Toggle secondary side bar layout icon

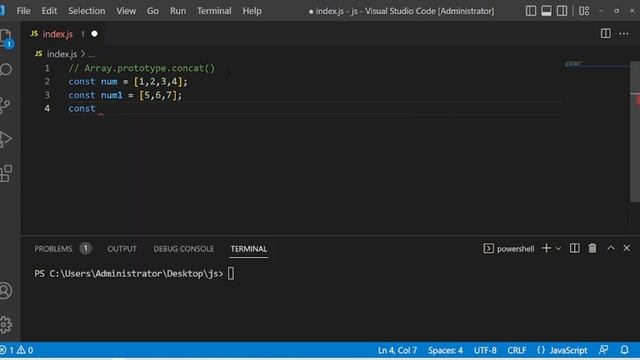click(562, 11)
